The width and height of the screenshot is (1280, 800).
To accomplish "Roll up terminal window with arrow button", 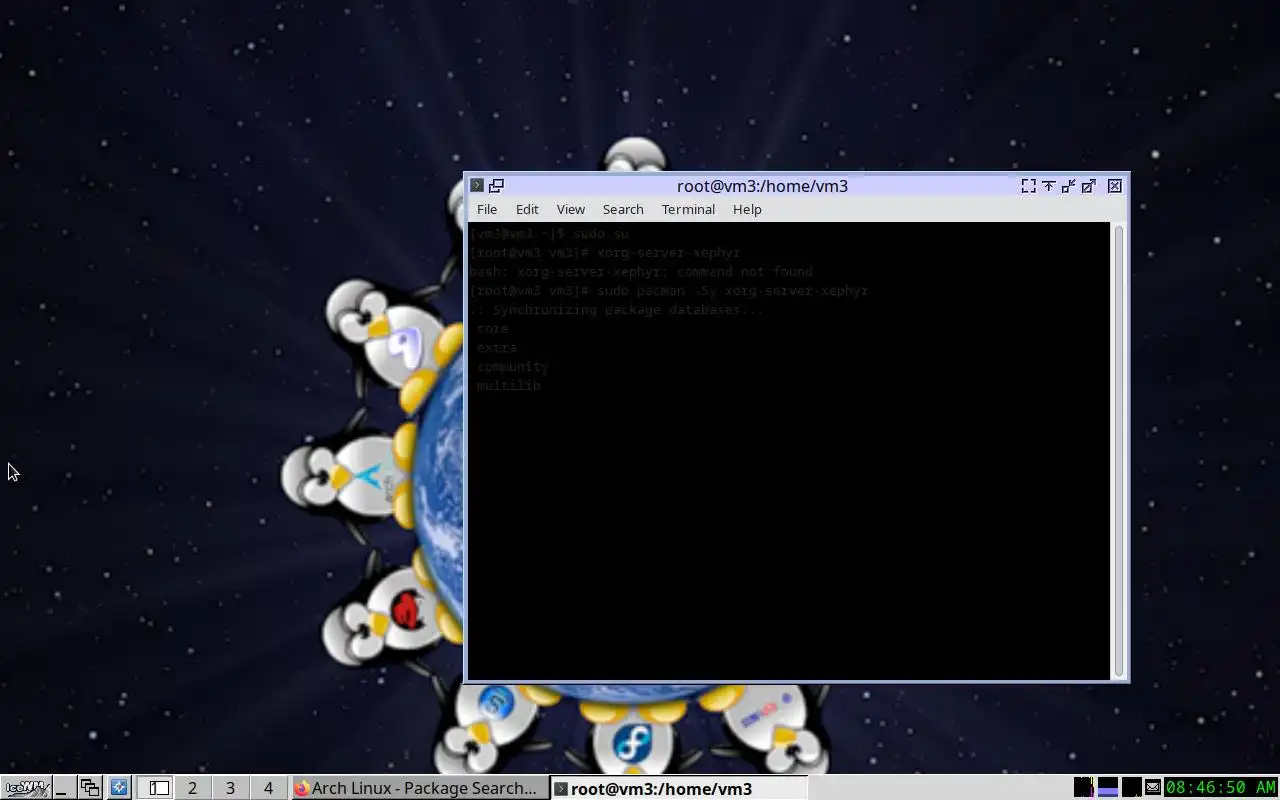I will coord(1048,185).
